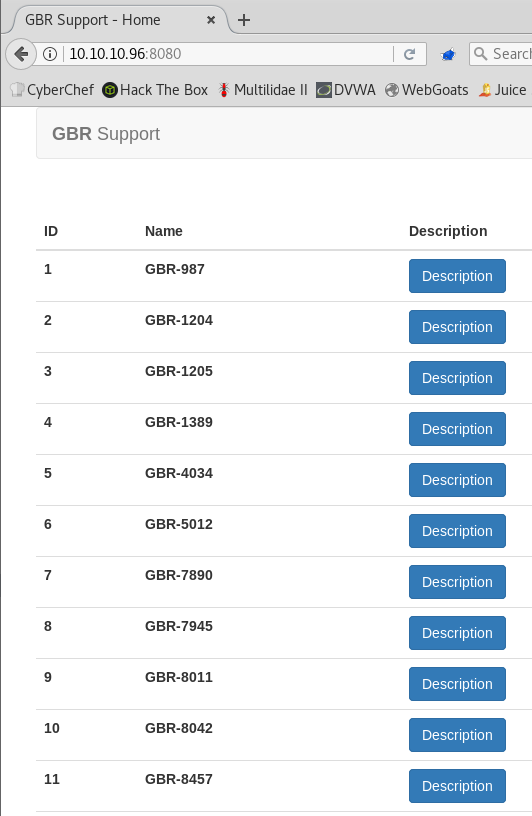Open the CyberChef bookmark

[52, 90]
